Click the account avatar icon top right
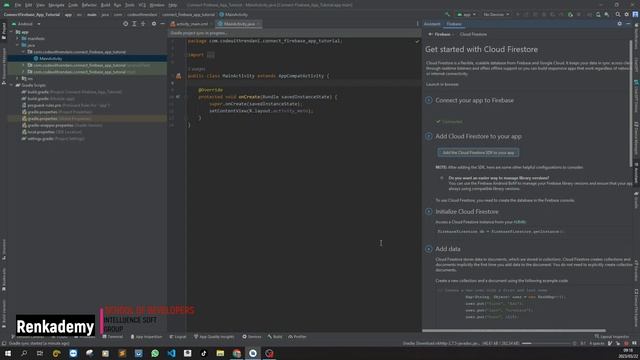This screenshot has width=640, height=360. (635, 14)
